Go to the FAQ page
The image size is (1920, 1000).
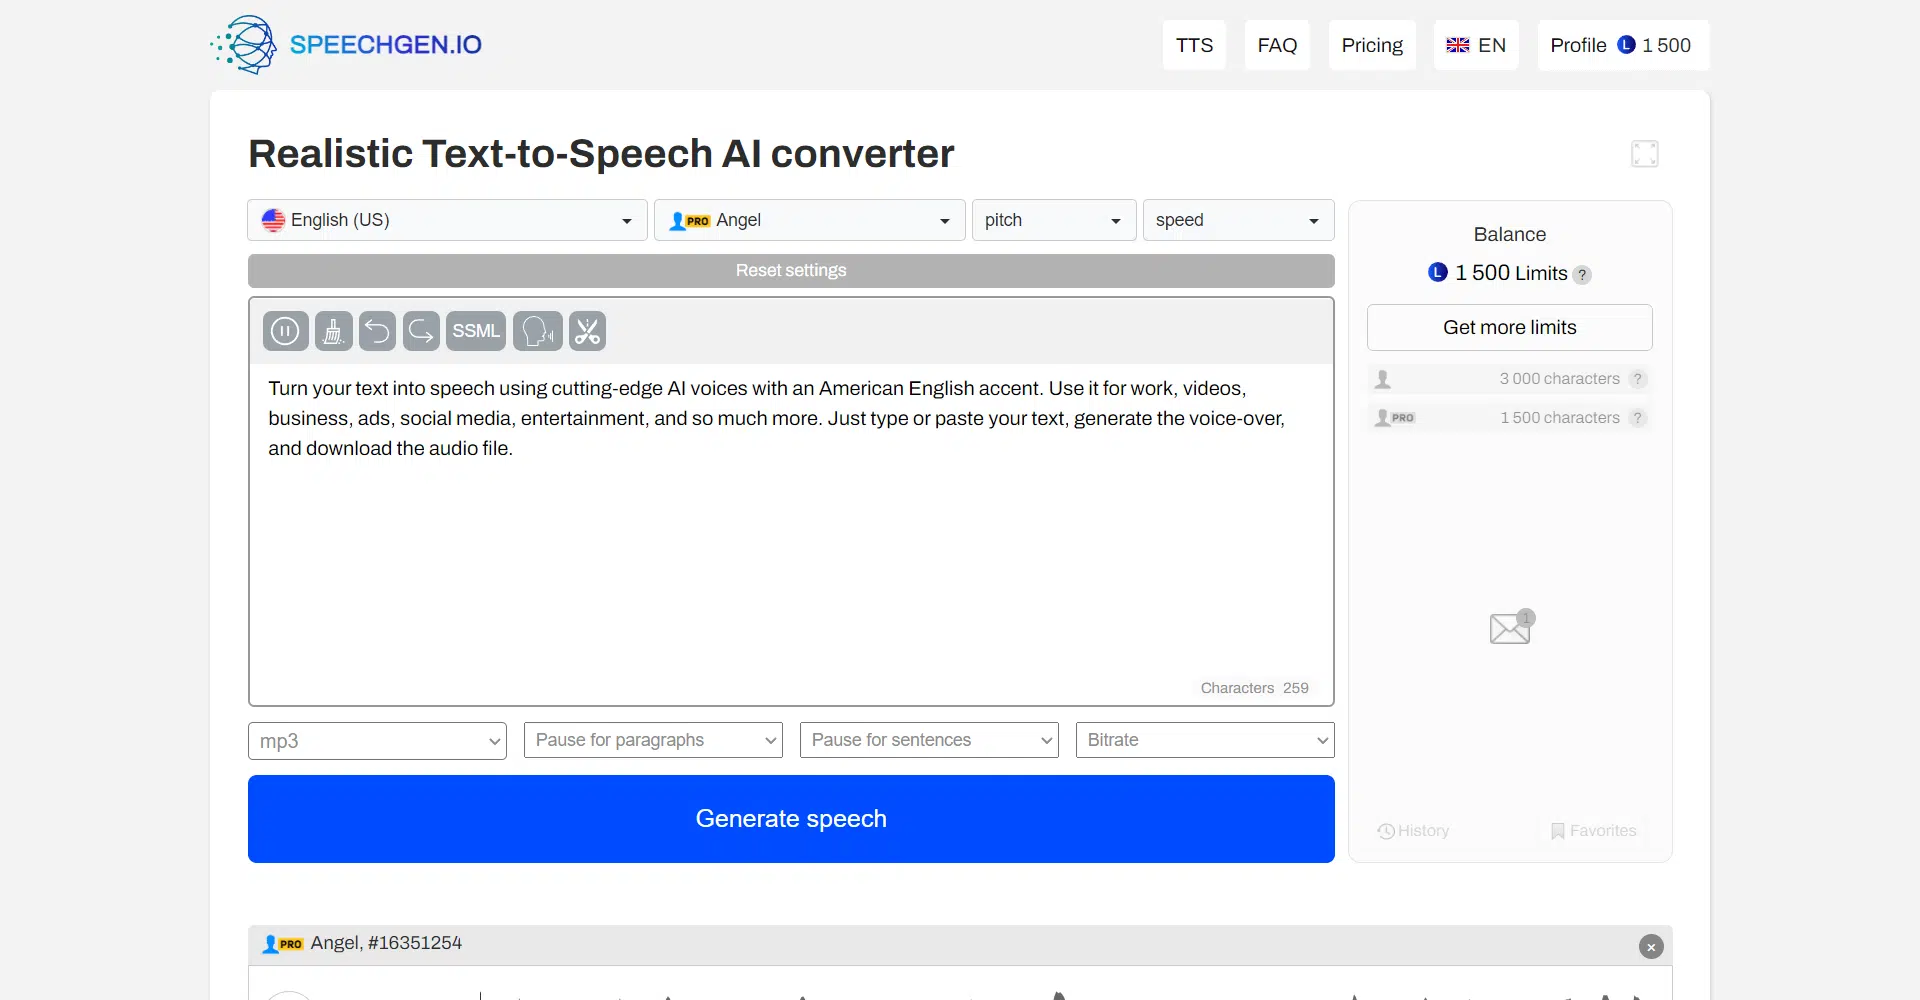1277,45
